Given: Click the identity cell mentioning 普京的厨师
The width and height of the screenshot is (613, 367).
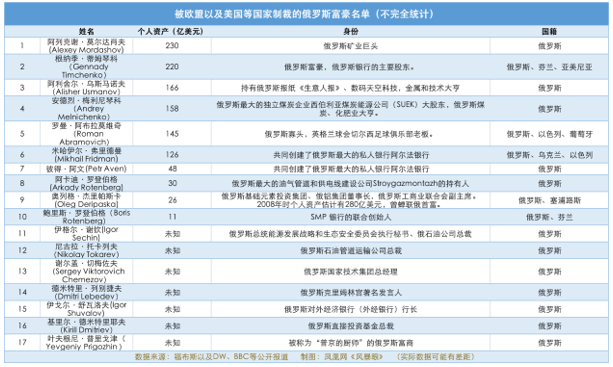Looking at the screenshot, I should coord(350,343).
